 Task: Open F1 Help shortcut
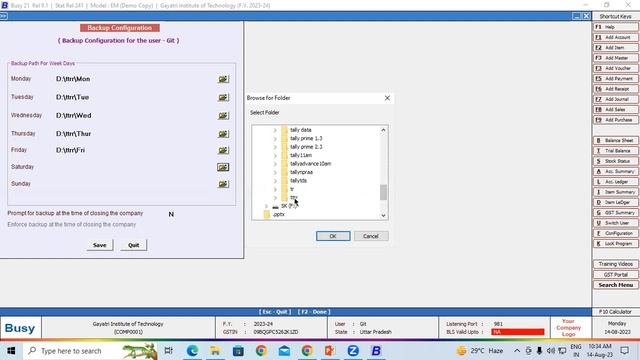click(x=616, y=27)
